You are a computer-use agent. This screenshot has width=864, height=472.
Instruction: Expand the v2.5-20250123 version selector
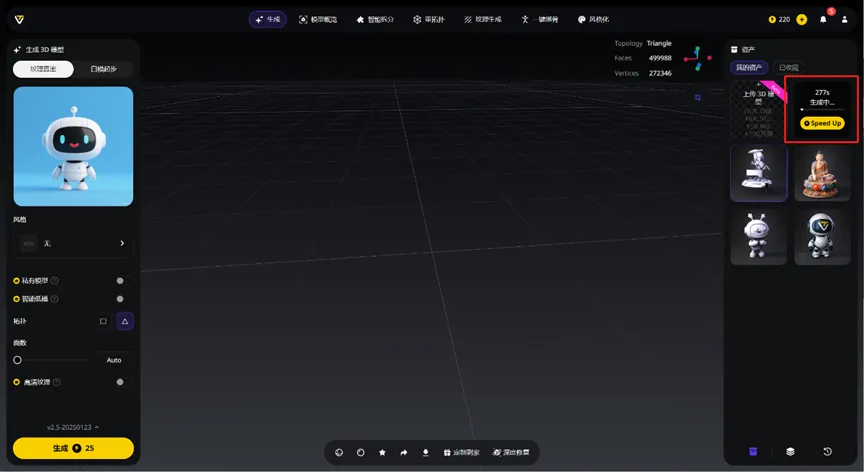click(73, 427)
